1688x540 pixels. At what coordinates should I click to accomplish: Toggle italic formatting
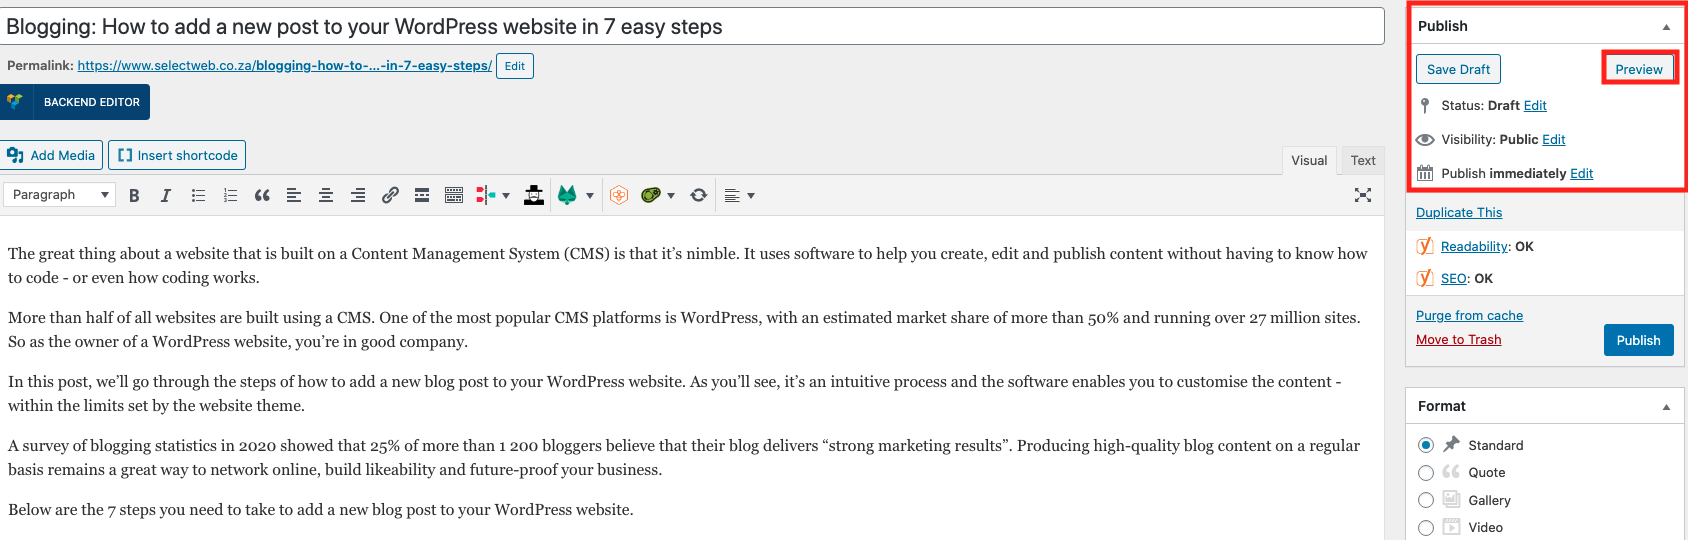click(166, 195)
